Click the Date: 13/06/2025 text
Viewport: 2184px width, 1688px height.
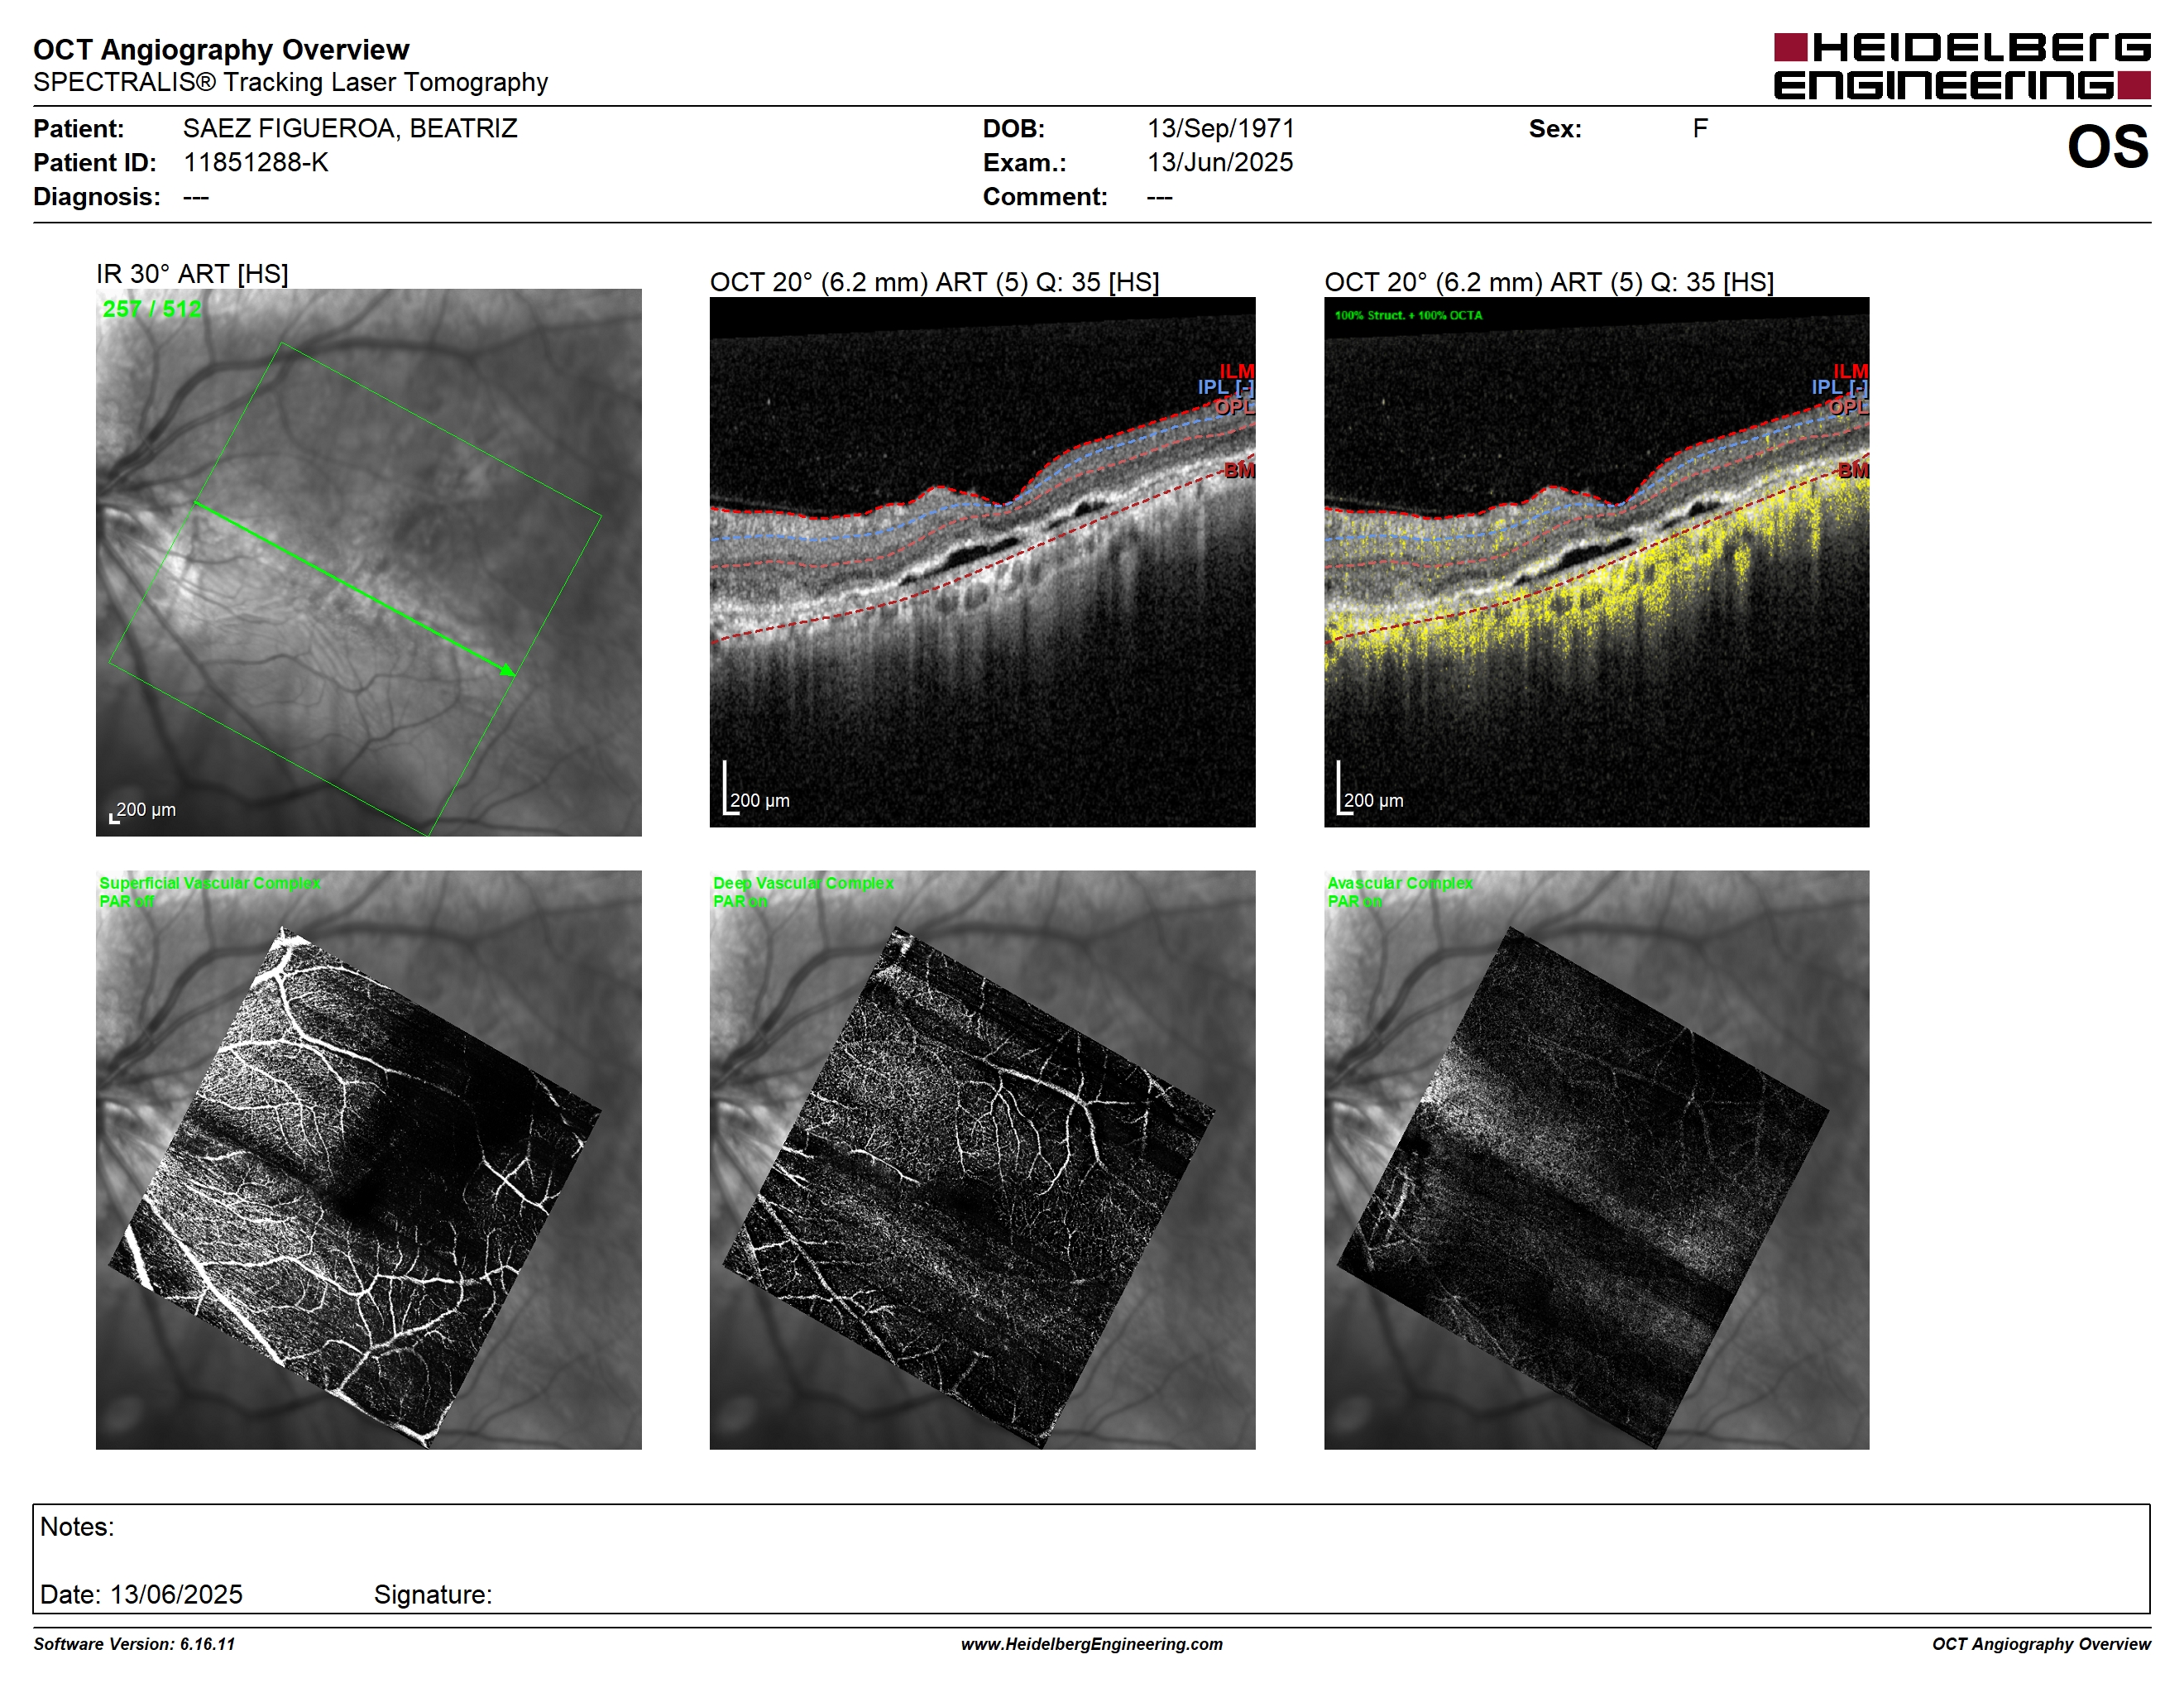point(141,1594)
